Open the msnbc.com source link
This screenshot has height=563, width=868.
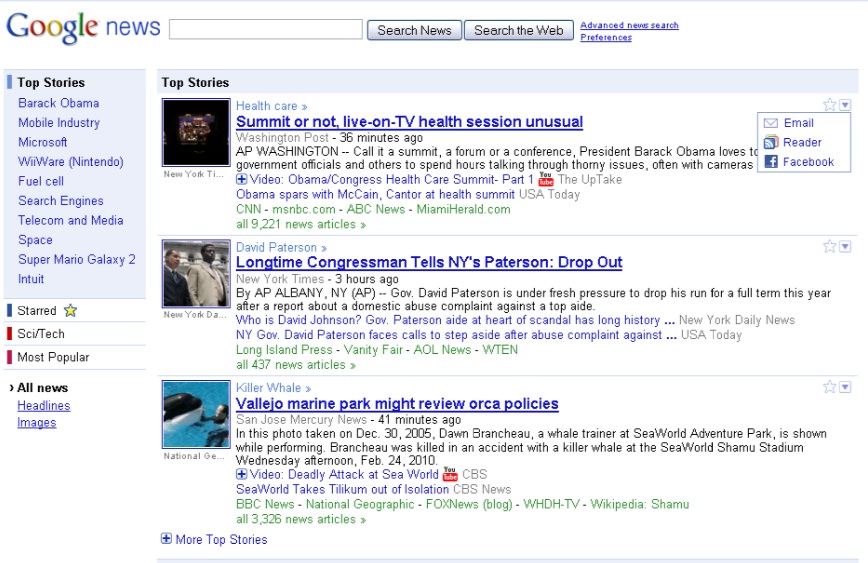click(304, 209)
